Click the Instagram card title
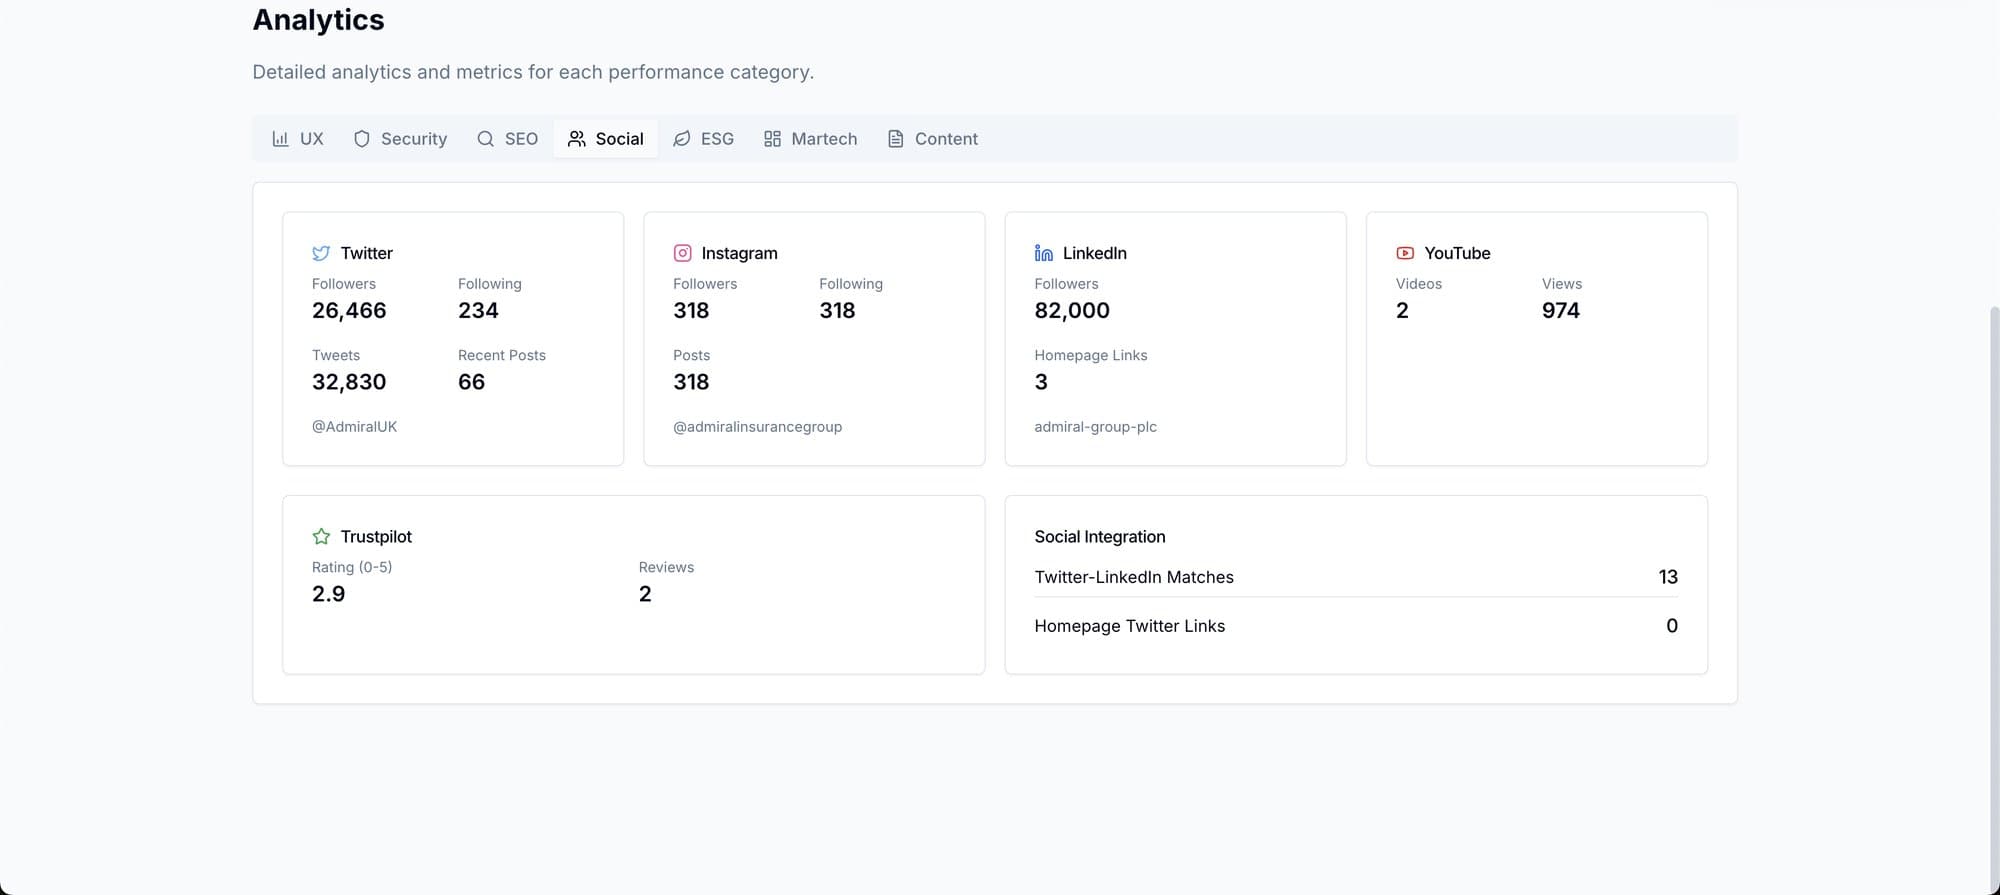This screenshot has height=895, width=2000. 739,253
